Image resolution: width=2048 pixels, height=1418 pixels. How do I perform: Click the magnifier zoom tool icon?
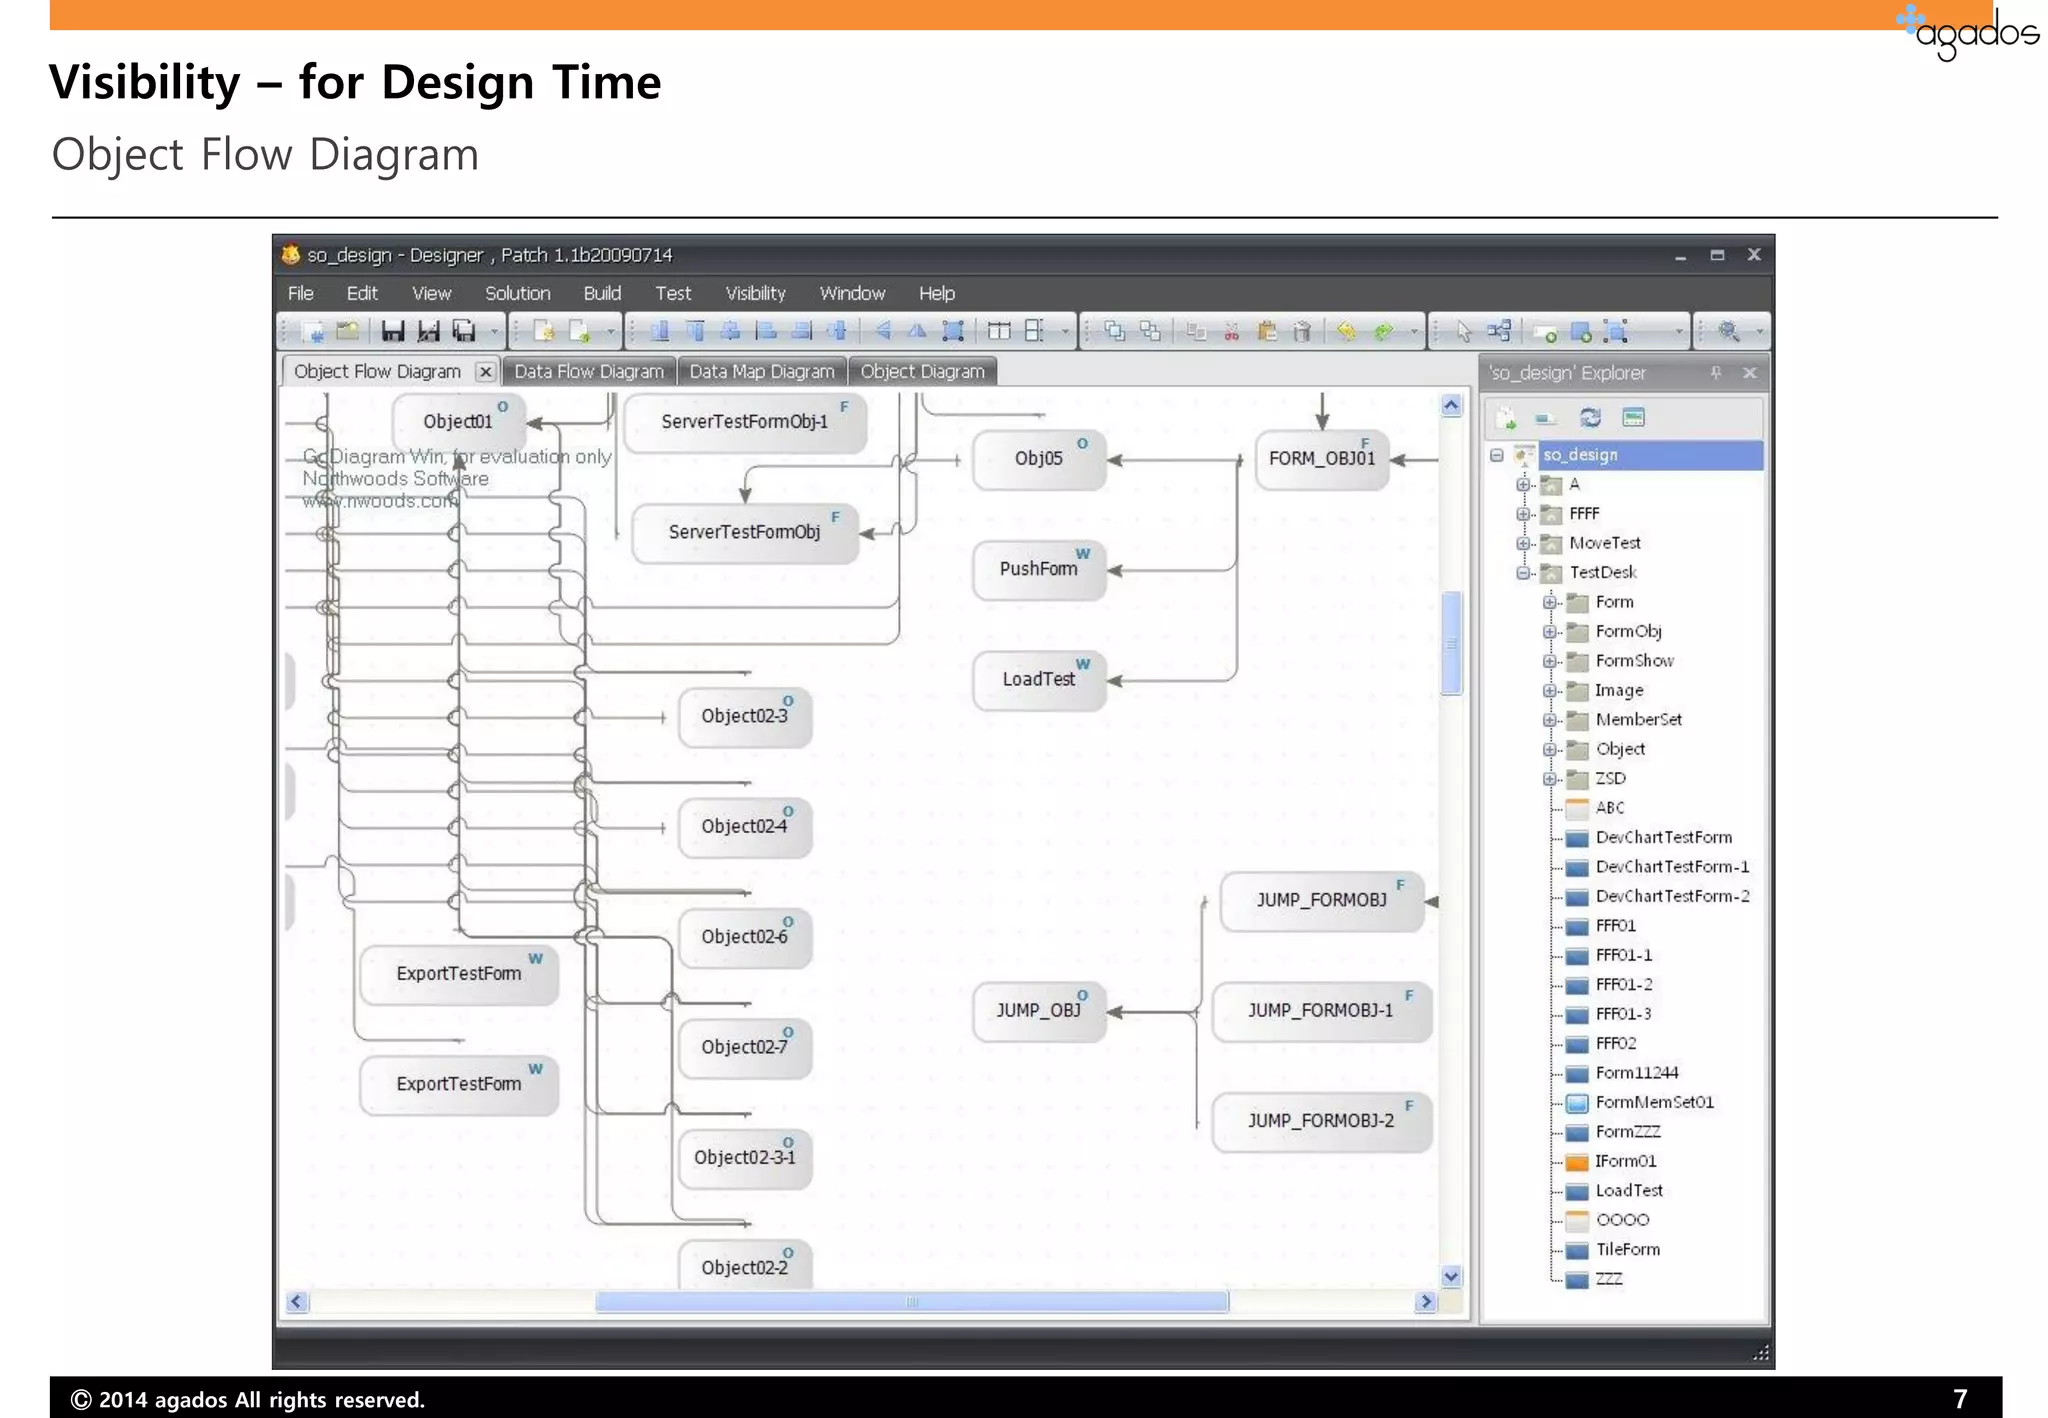[1729, 331]
